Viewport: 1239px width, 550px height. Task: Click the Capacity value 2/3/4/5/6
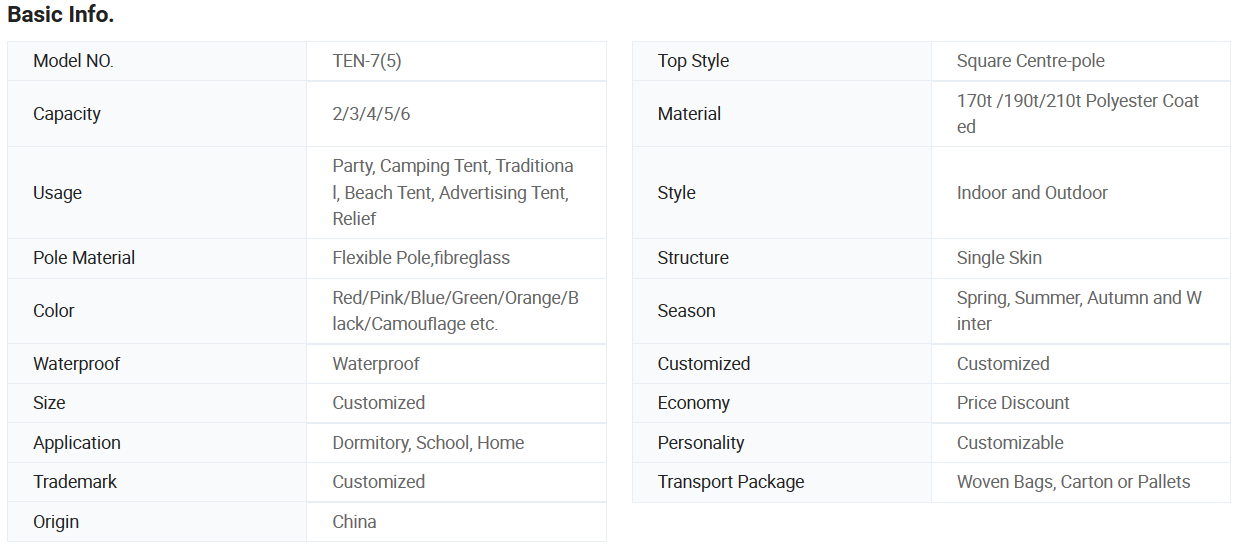371,114
